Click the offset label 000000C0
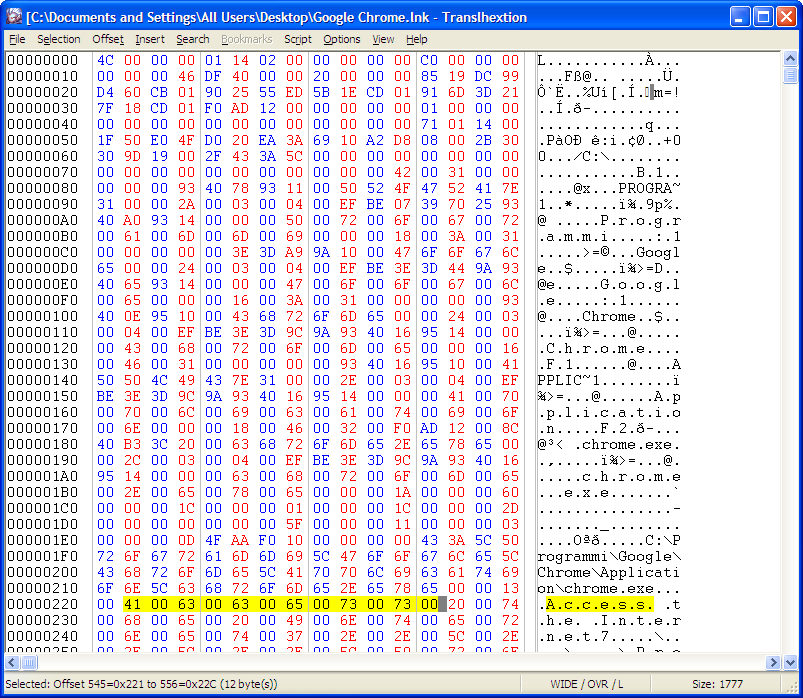The height and width of the screenshot is (698, 803). click(43, 252)
